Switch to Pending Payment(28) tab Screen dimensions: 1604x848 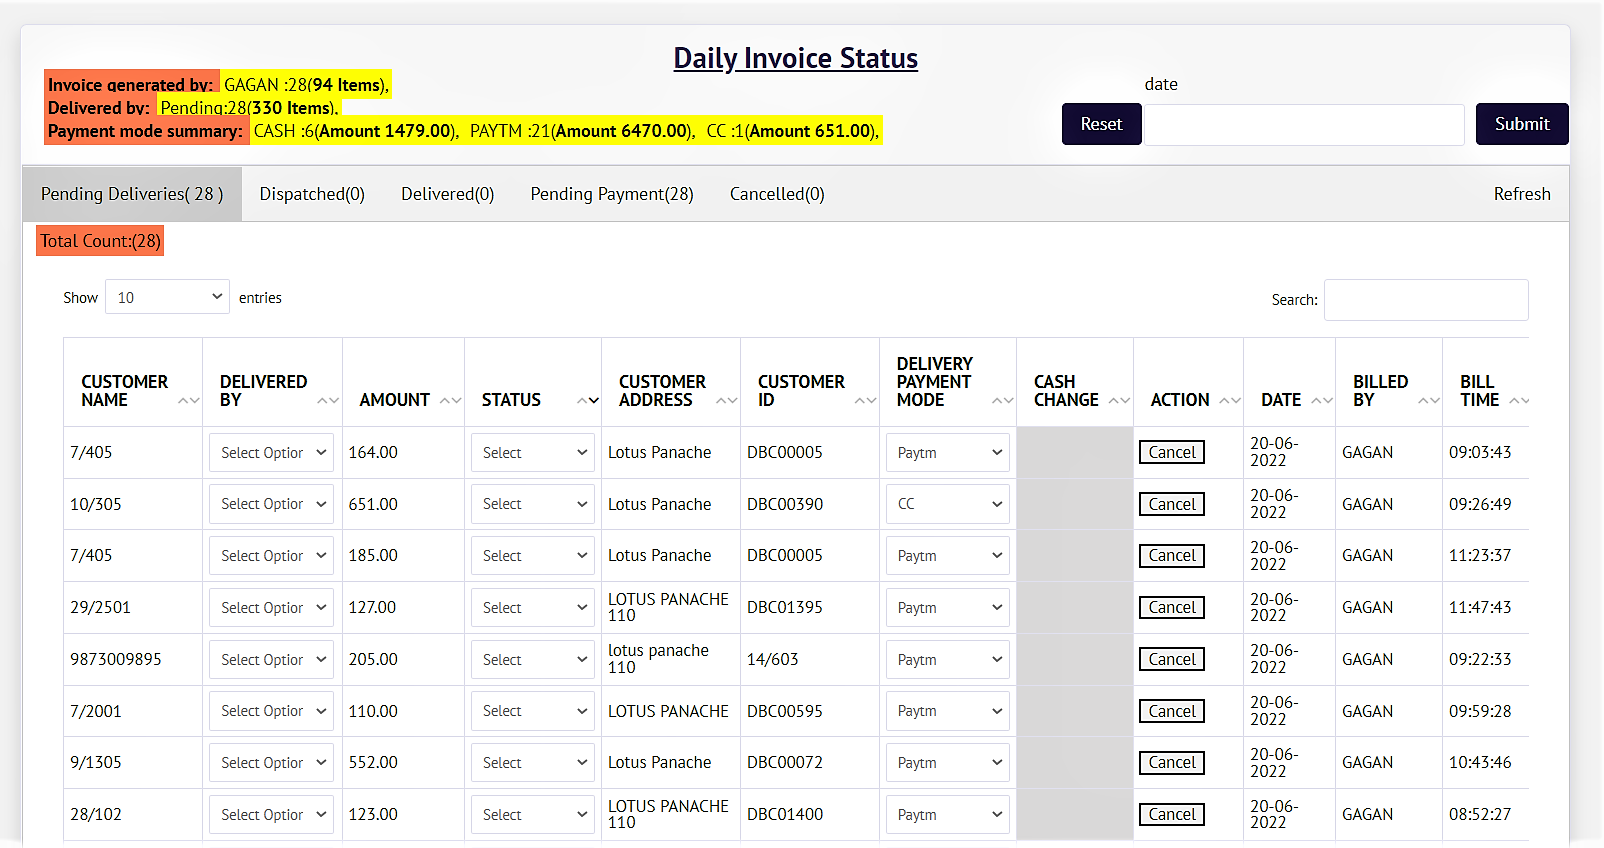click(x=611, y=194)
